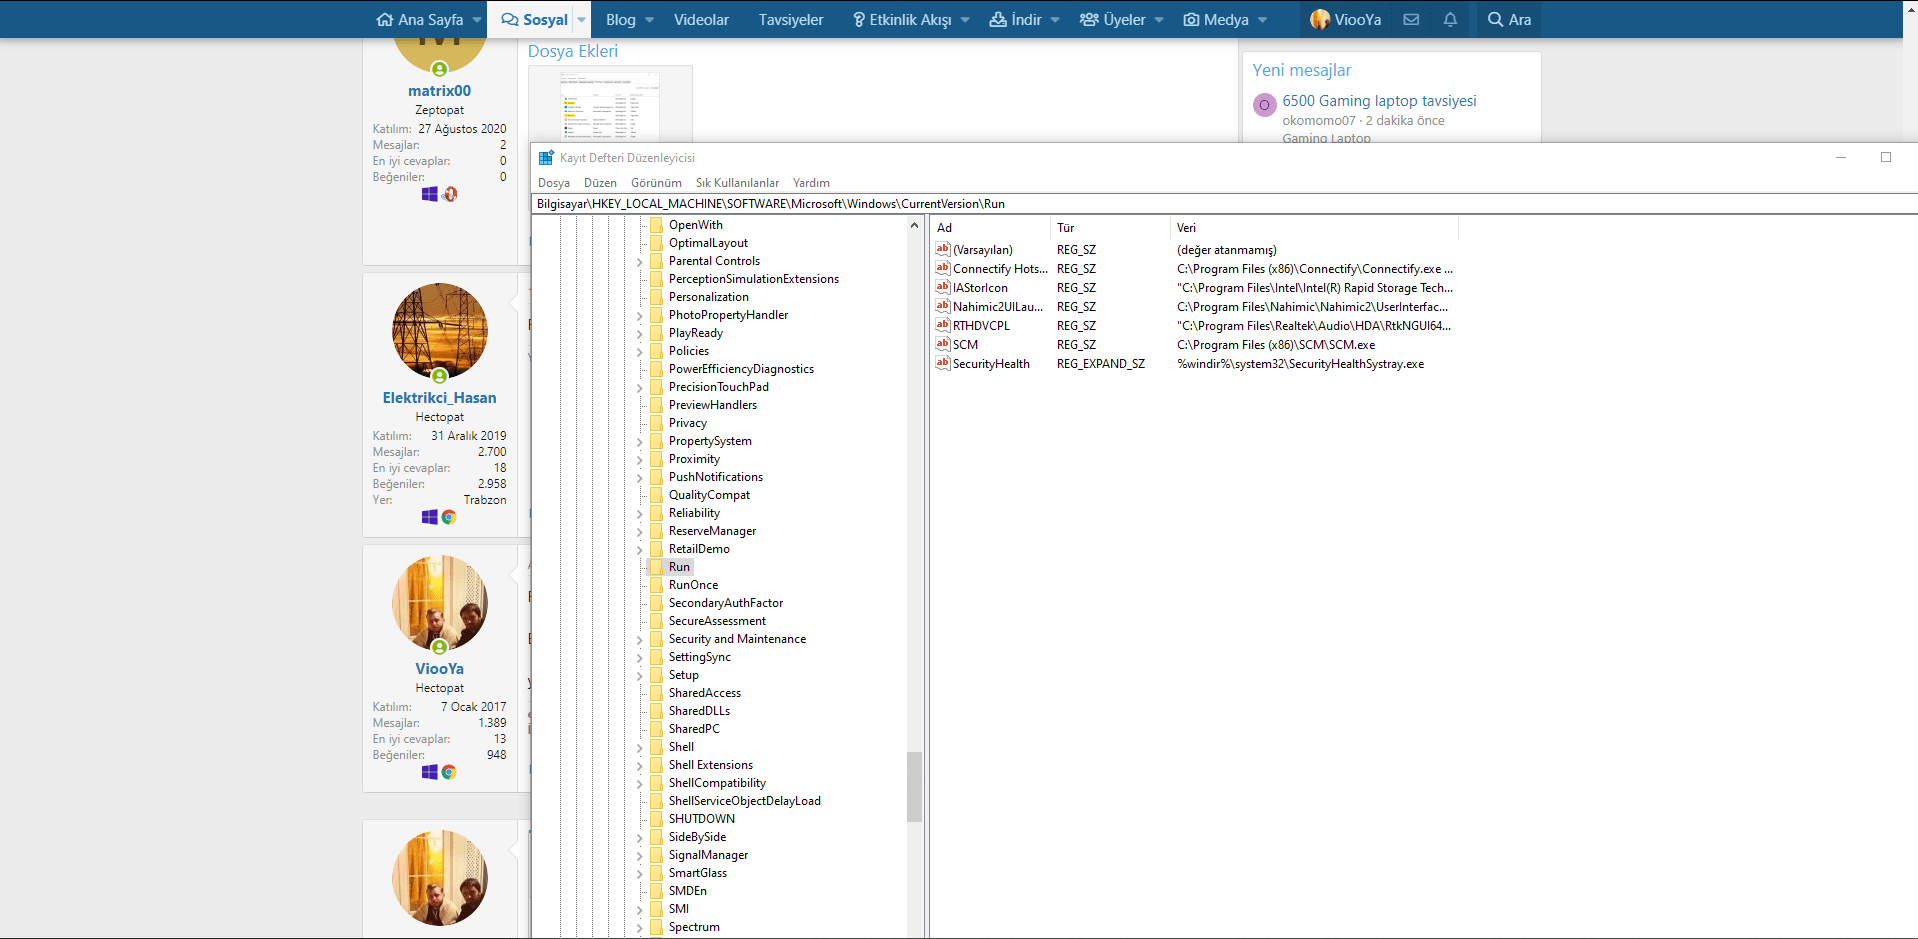Click the Veri column header
The image size is (1918, 939).
[x=1314, y=228]
